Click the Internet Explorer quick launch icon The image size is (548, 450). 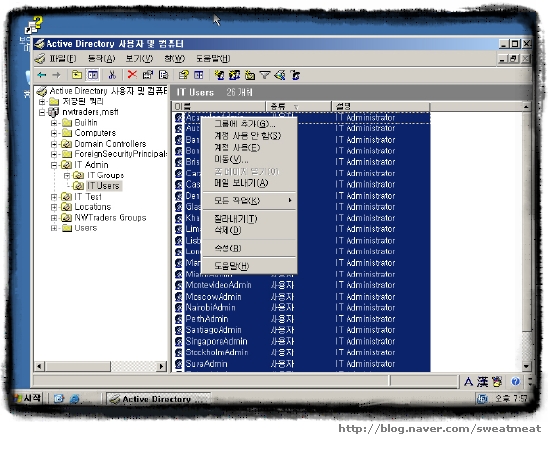click(74, 399)
